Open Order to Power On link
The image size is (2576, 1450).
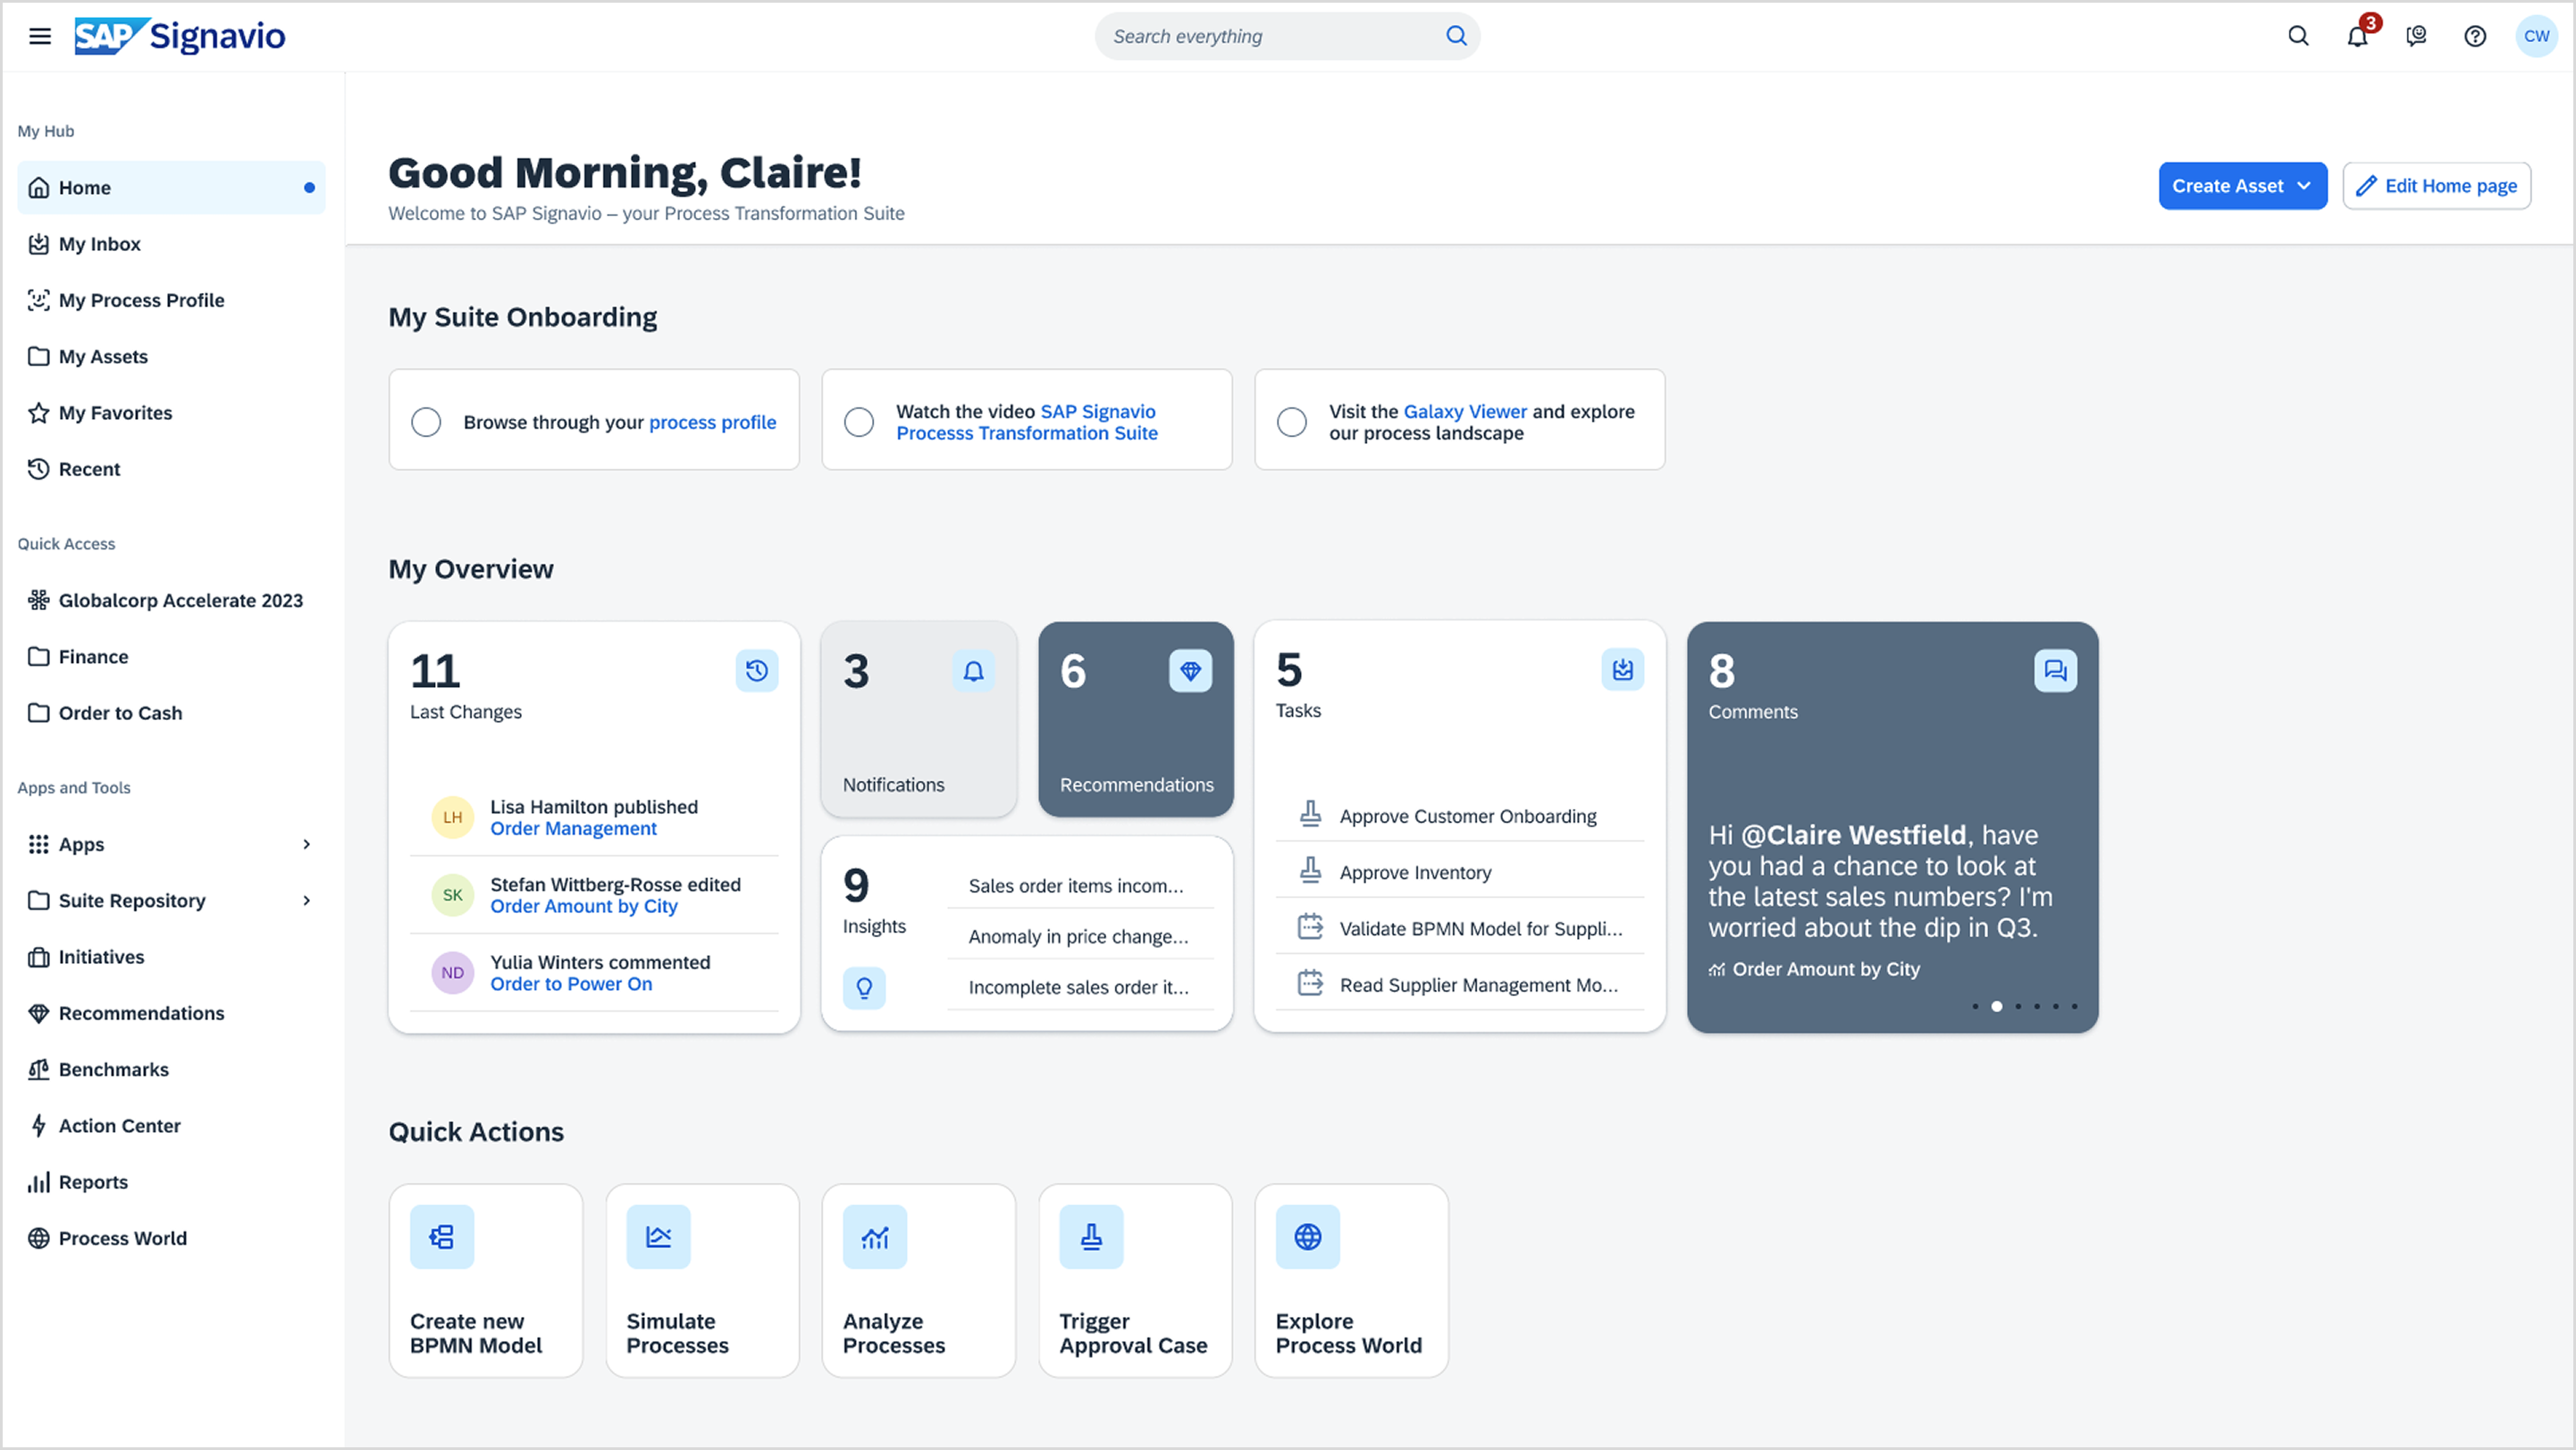pyautogui.click(x=571, y=984)
